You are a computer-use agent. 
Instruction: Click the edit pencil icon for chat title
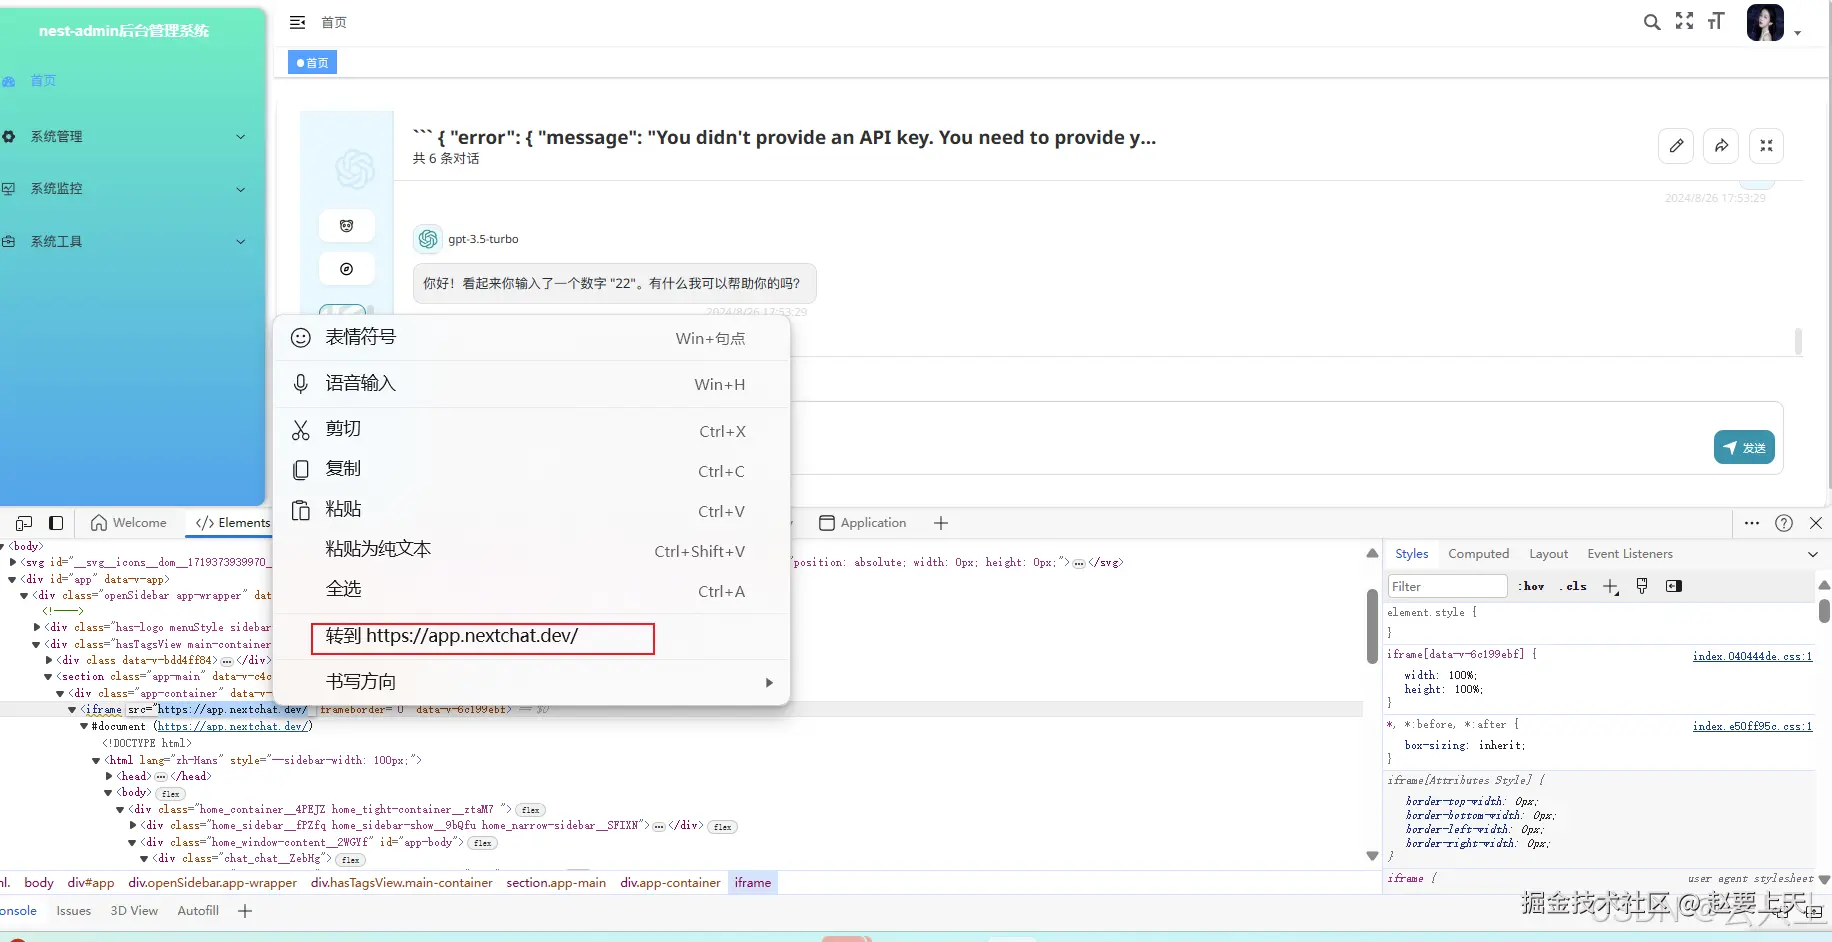(x=1676, y=146)
